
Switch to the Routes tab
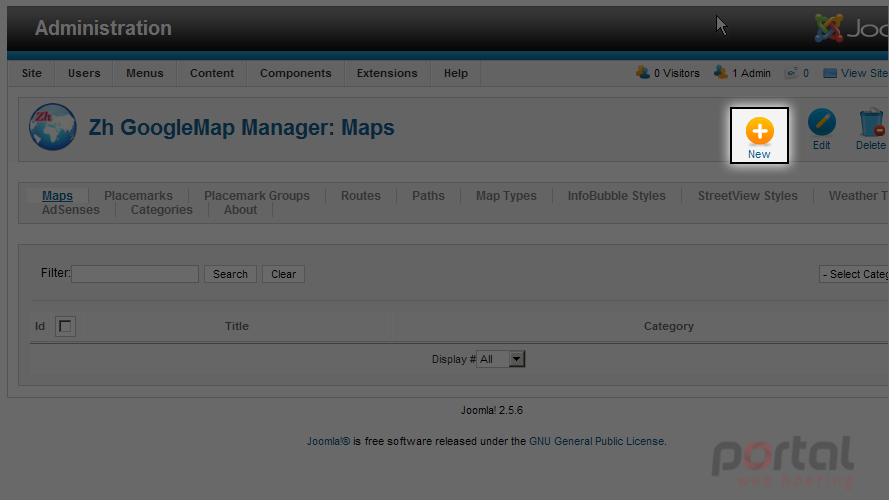pyautogui.click(x=361, y=196)
